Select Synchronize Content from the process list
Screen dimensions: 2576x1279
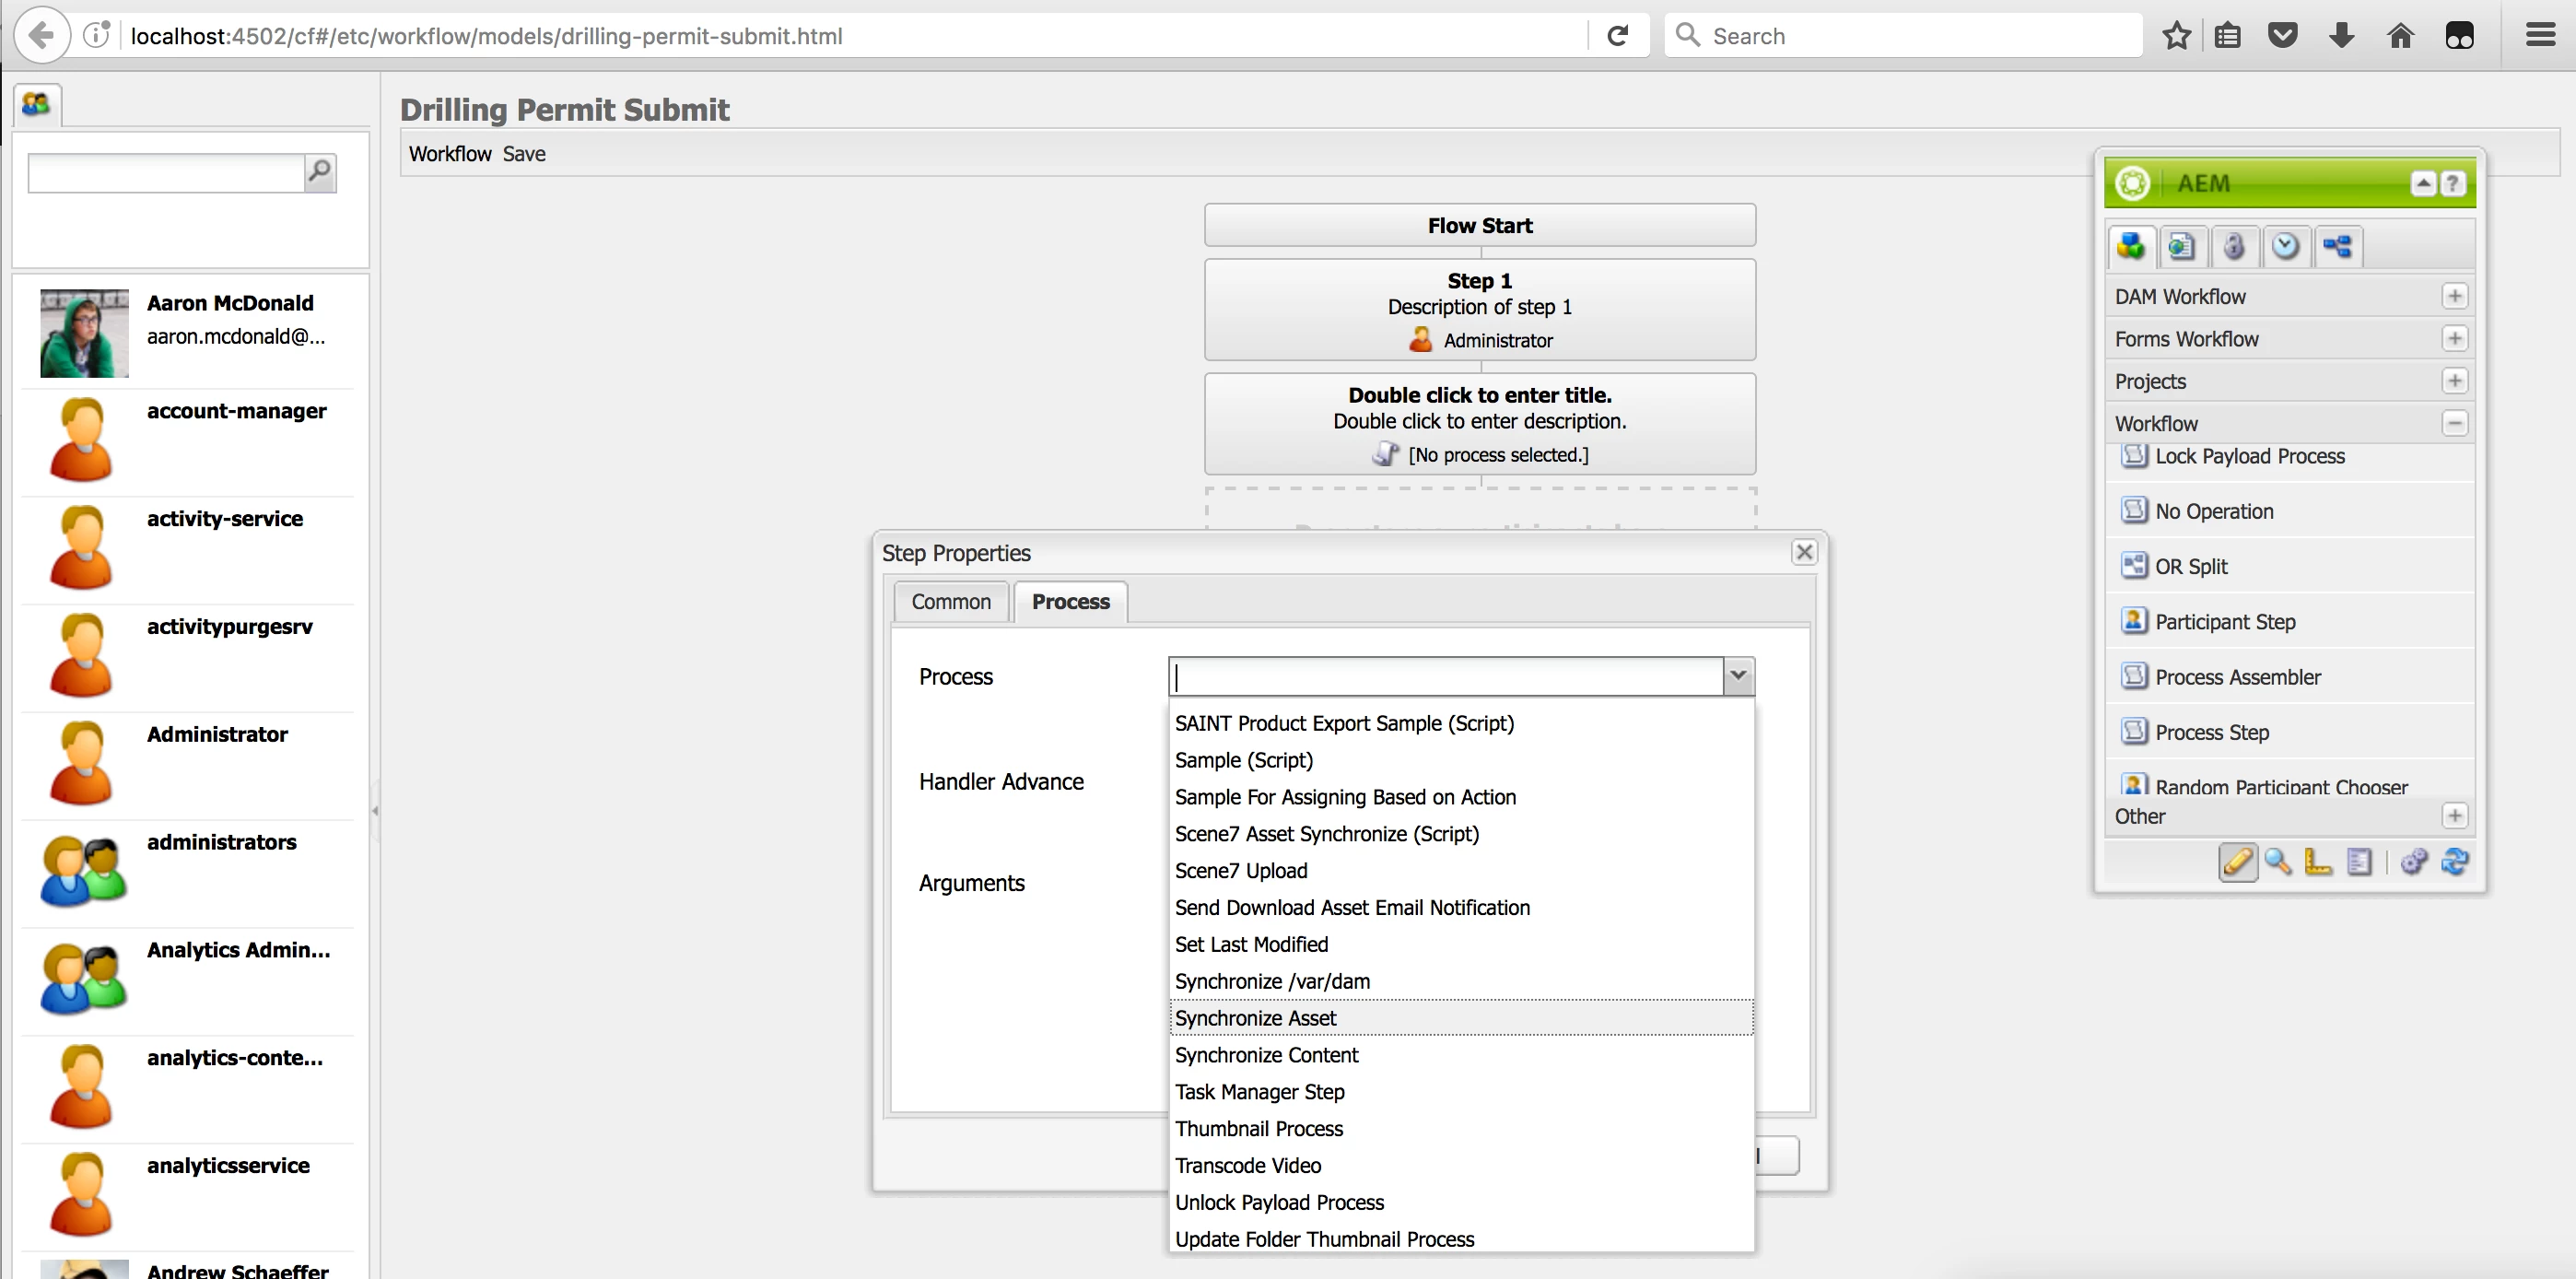coord(1266,1055)
